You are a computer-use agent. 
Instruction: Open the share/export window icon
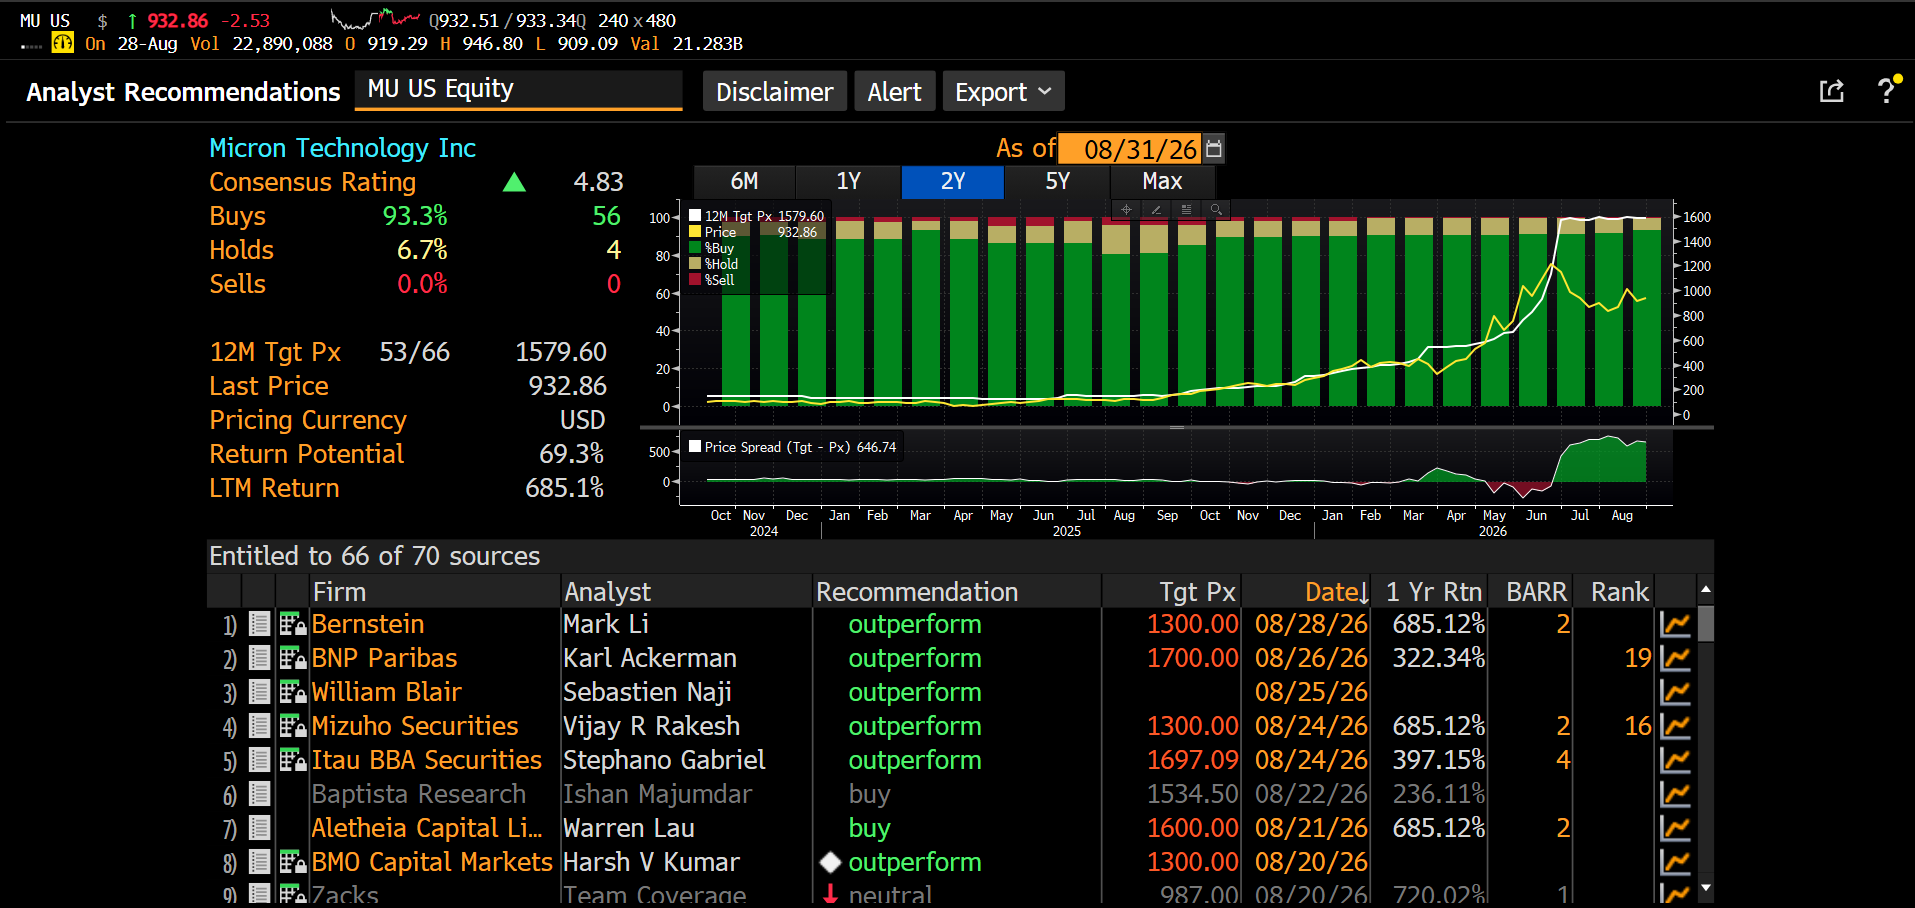point(1831,91)
